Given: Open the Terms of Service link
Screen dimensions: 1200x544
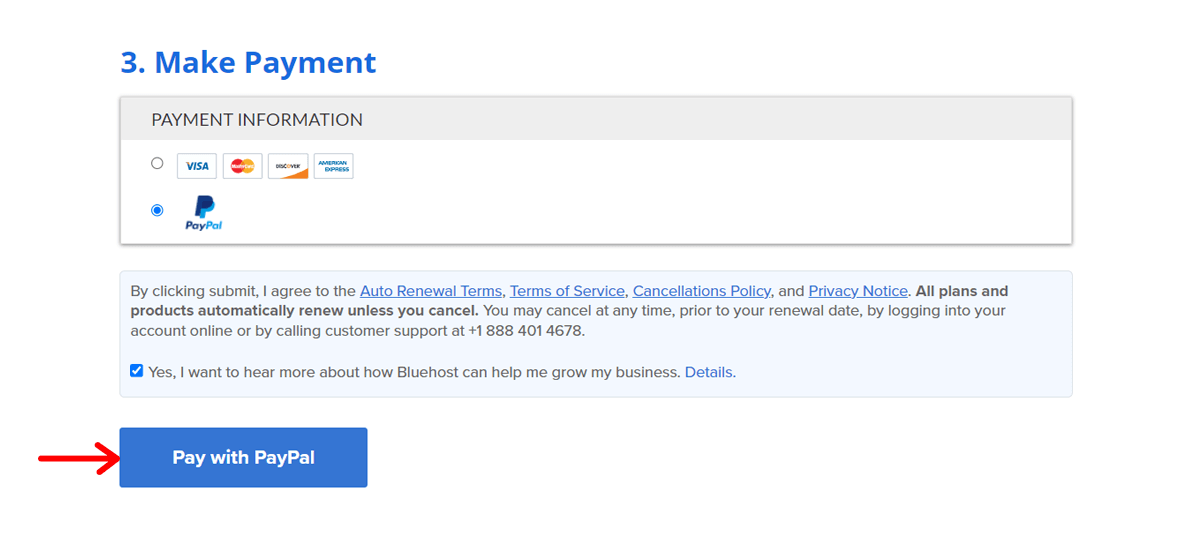Looking at the screenshot, I should (567, 291).
